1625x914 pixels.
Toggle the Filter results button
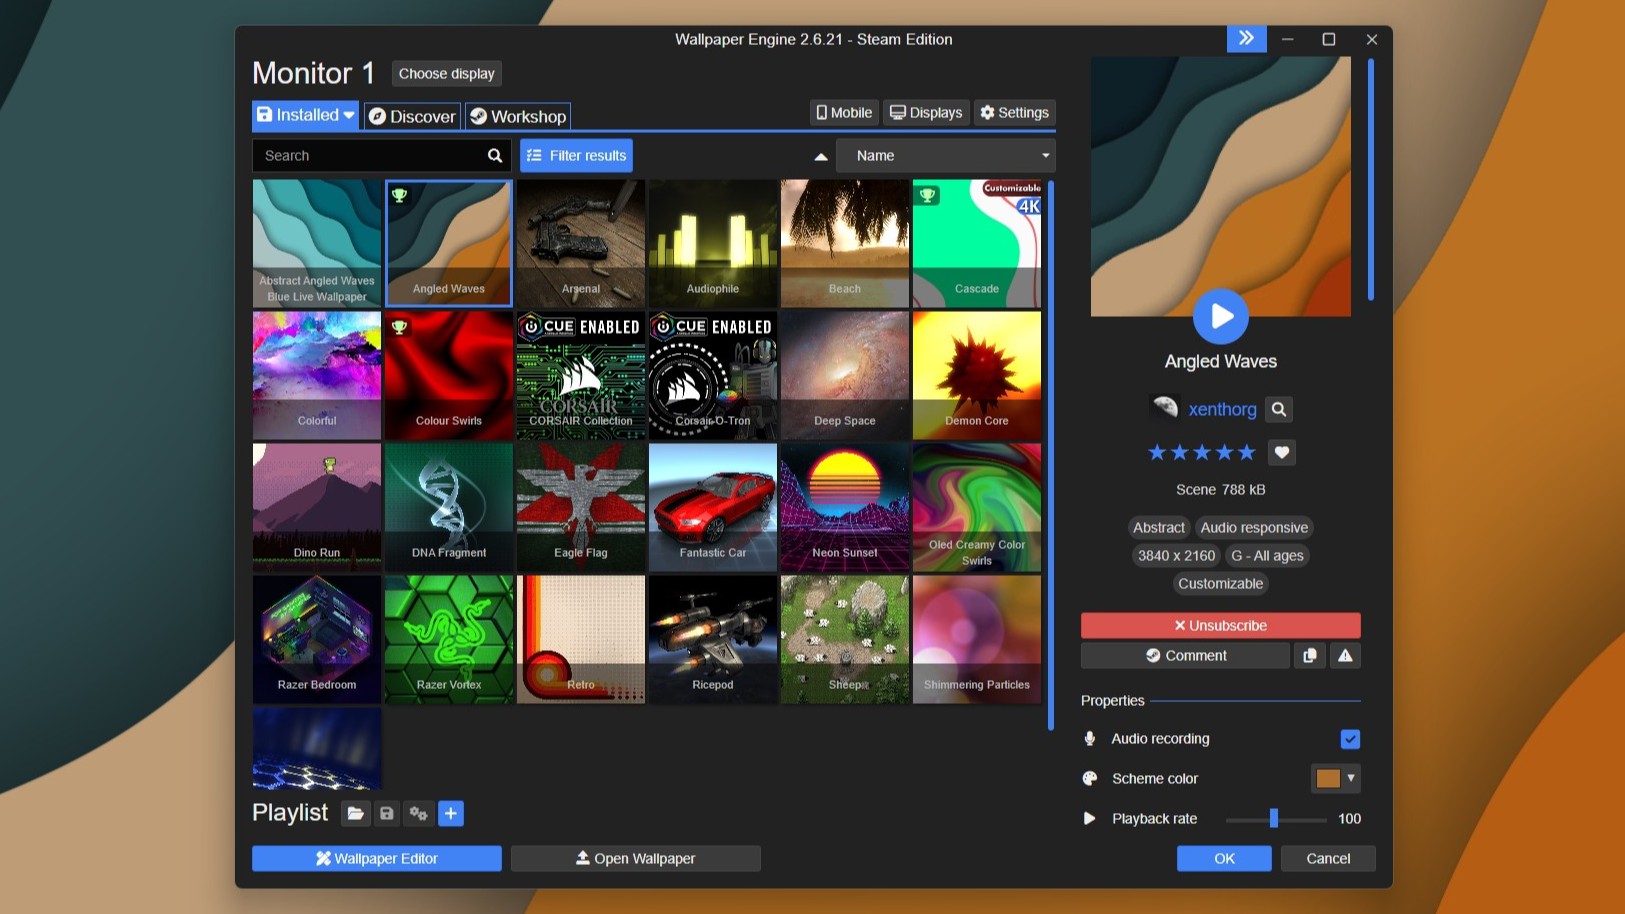[x=576, y=156]
